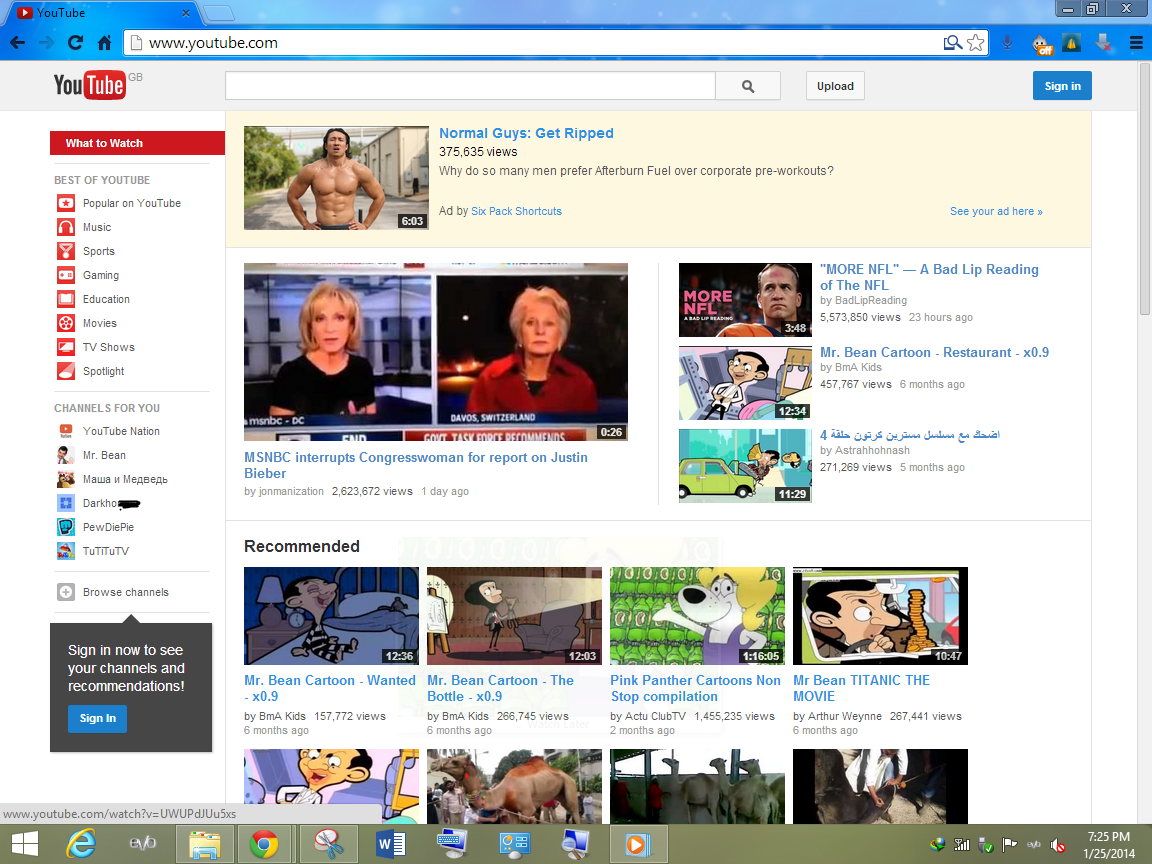The image size is (1152, 864).
Task: Open the Windows Start button
Action: [24, 843]
